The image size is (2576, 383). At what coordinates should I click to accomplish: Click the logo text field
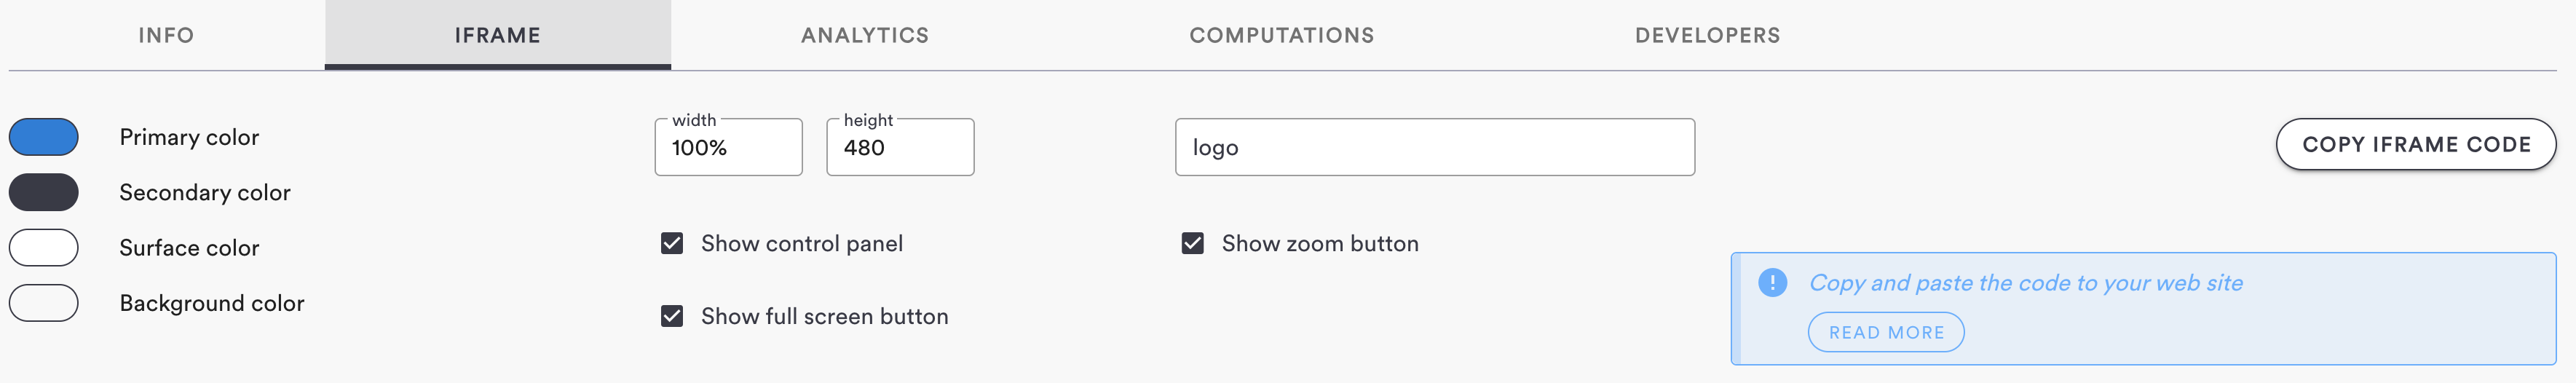pyautogui.click(x=1434, y=148)
